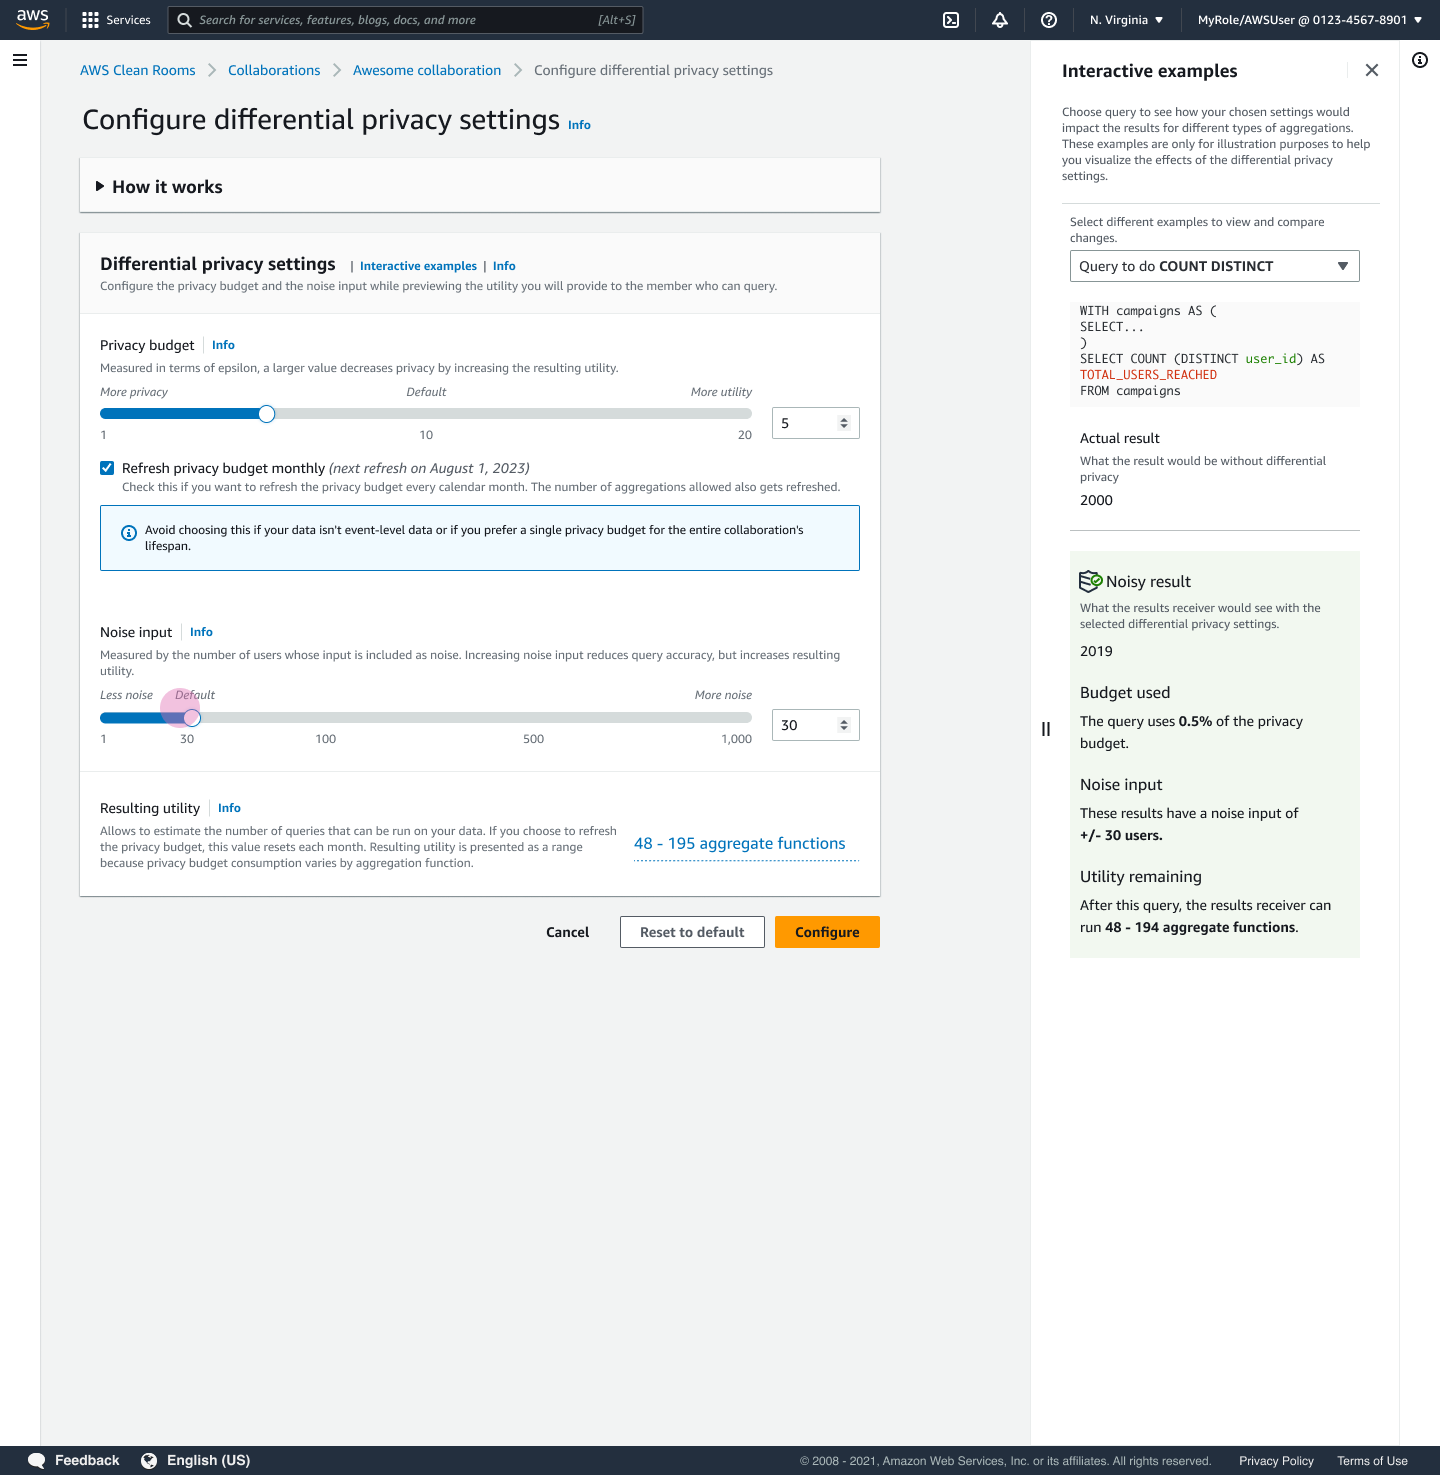This screenshot has height=1475, width=1440.
Task: Click the panel resize handle icon
Action: point(1046,729)
